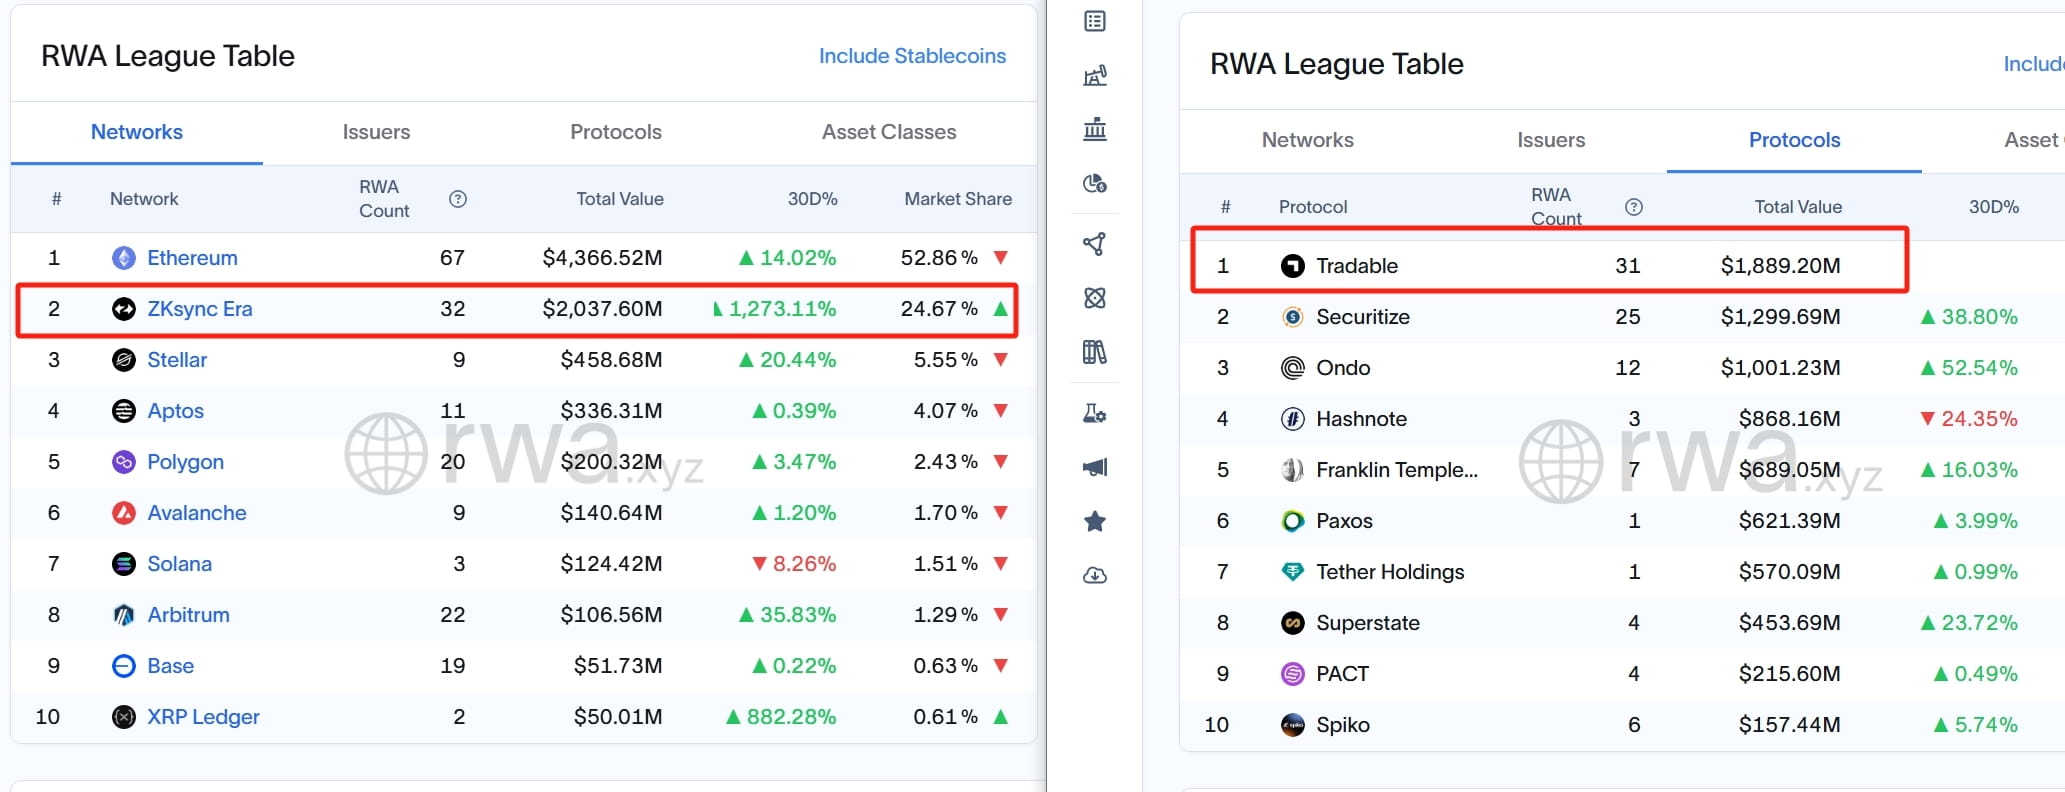Open the bank building sidebar icon

click(1095, 129)
